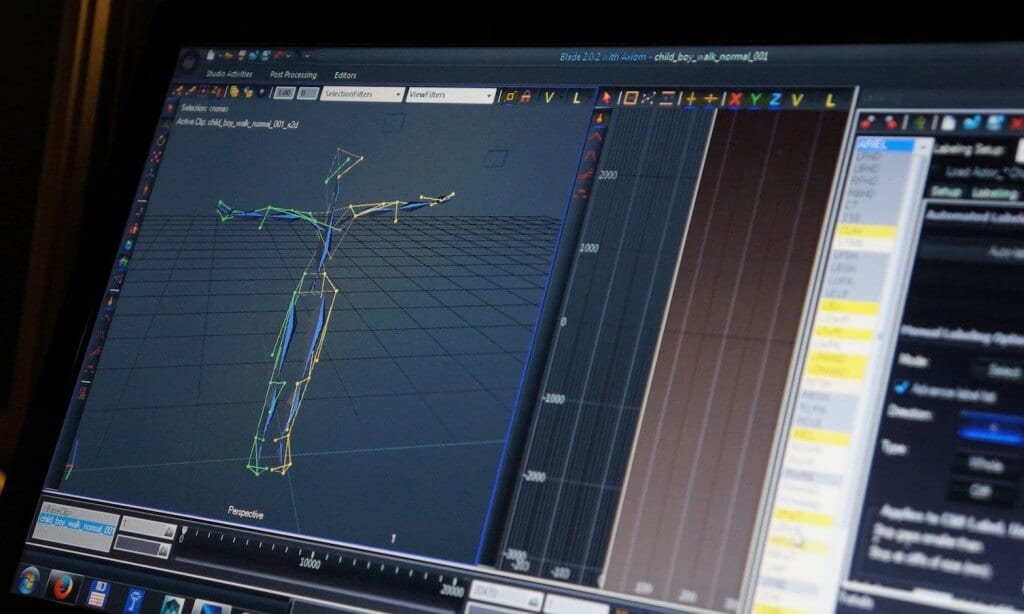Open the Editors menu

345,75
